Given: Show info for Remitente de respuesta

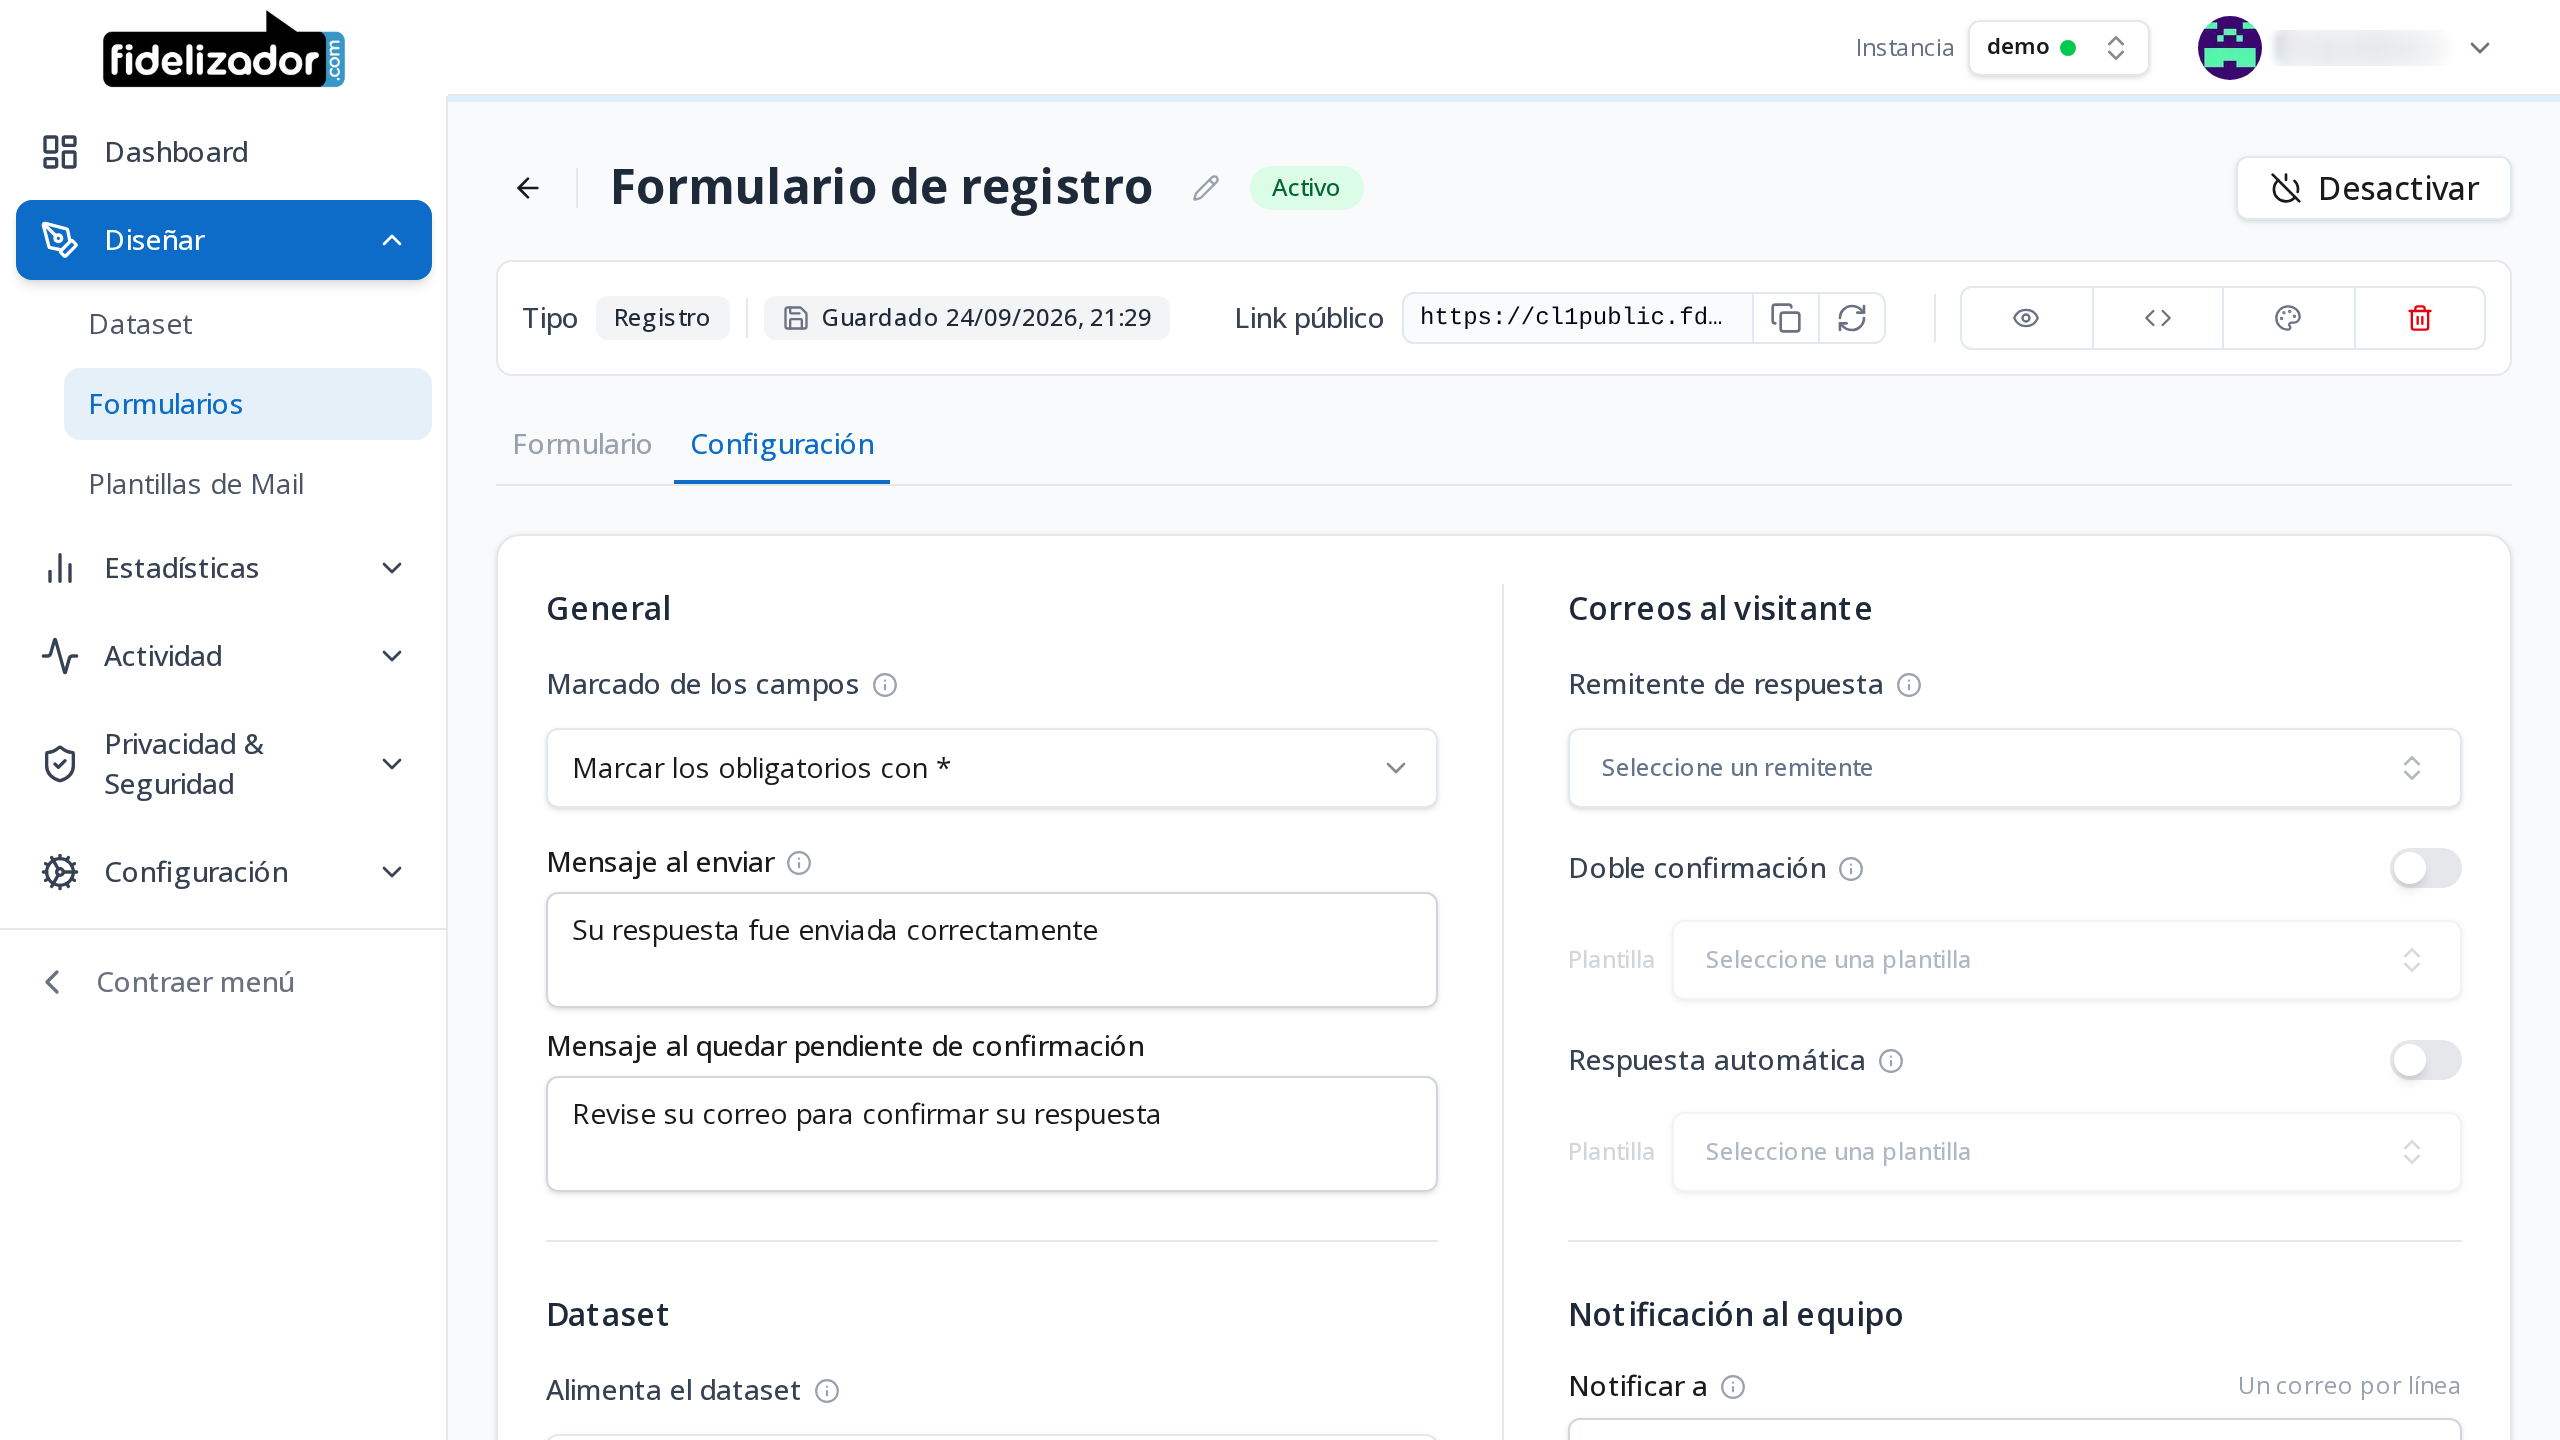Looking at the screenshot, I should [x=1909, y=685].
